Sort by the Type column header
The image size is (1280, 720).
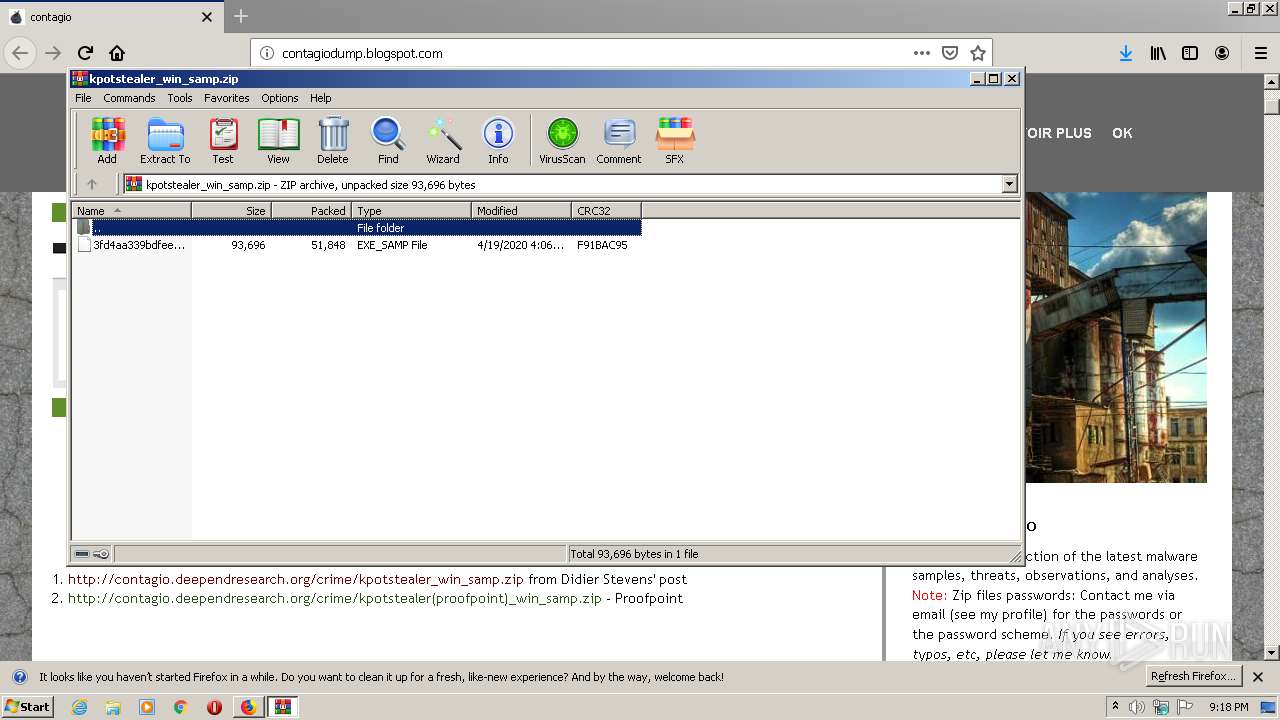click(411, 210)
